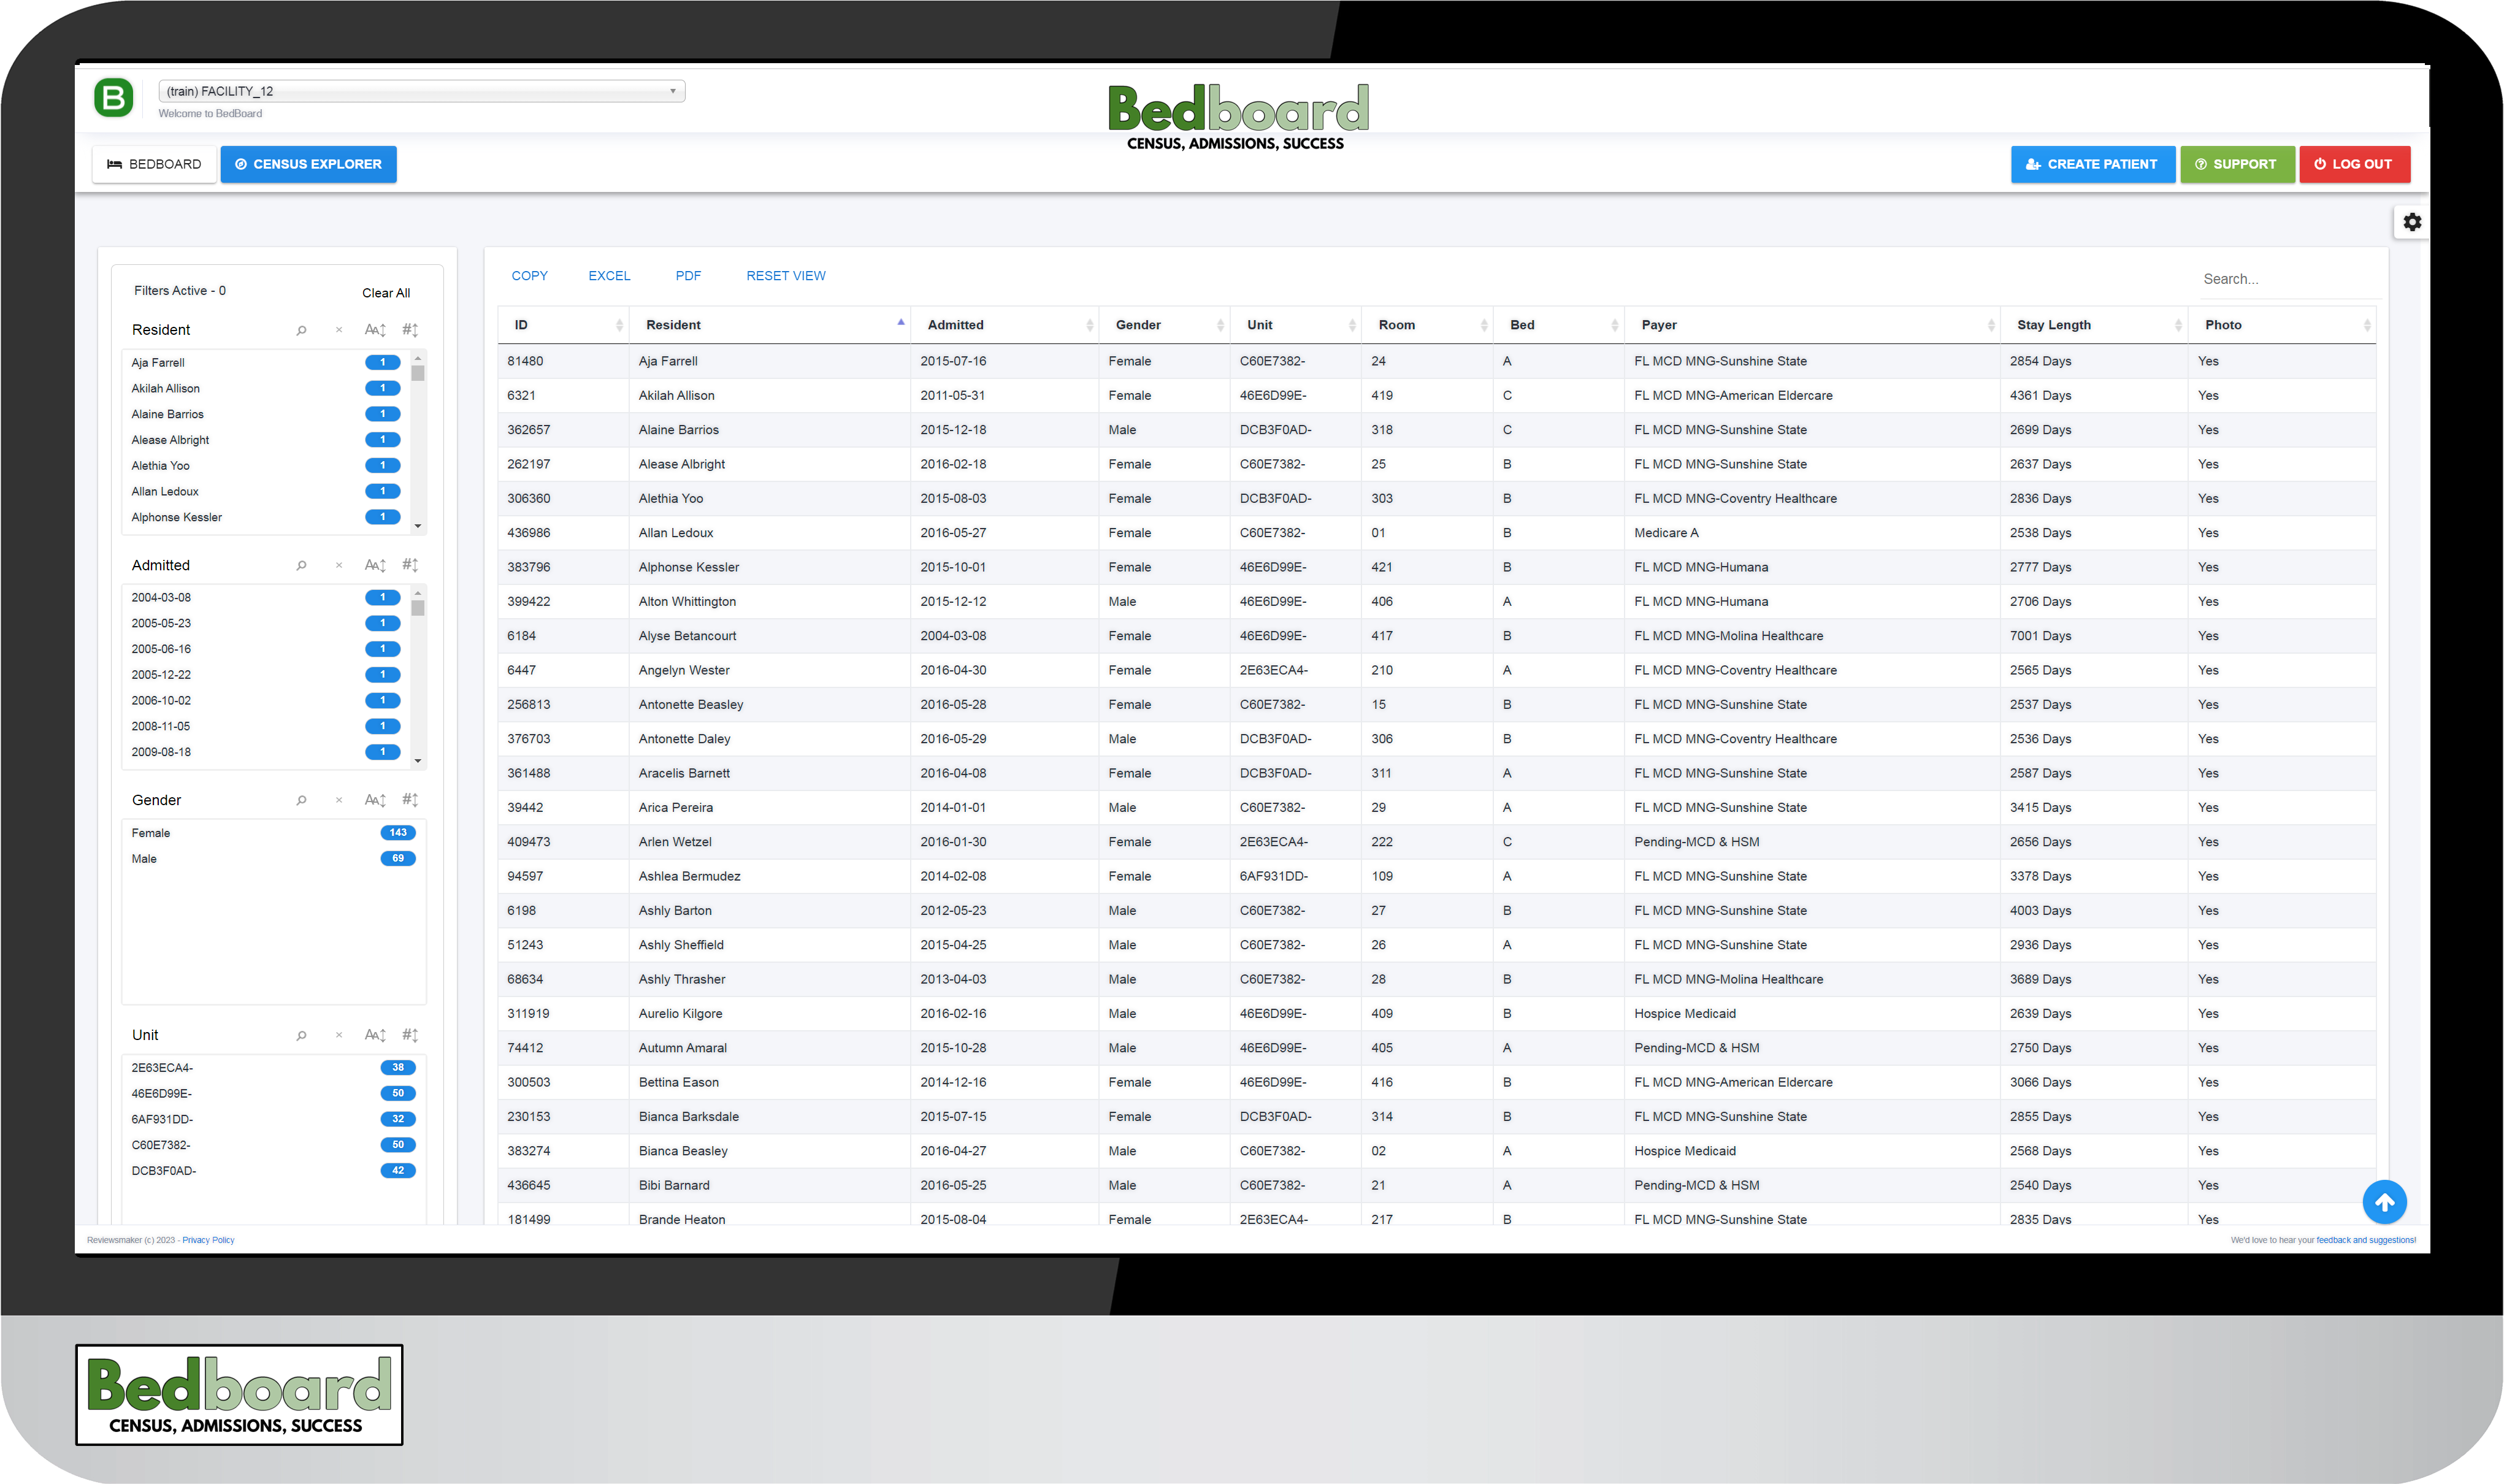Click the Create Patient button
The width and height of the screenshot is (2504, 1484).
2093,164
